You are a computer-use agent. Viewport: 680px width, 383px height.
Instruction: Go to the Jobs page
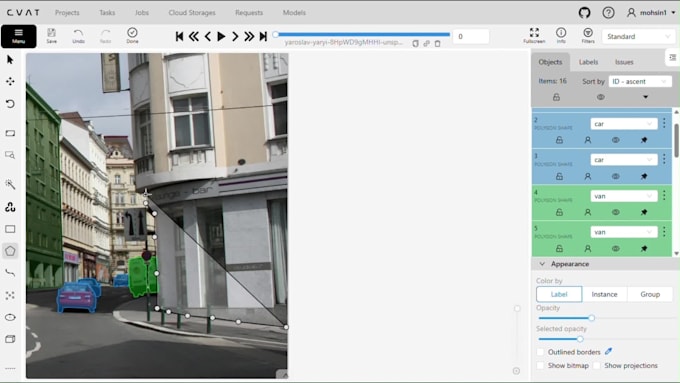coord(142,13)
